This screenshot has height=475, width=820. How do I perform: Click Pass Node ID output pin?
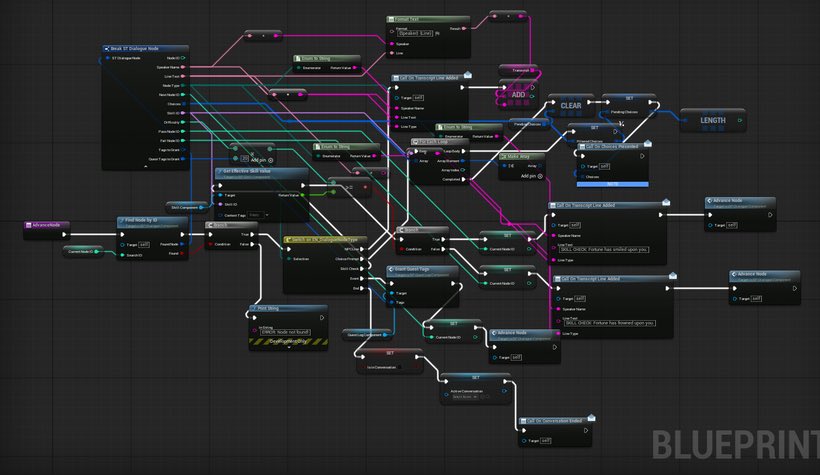pos(183,132)
